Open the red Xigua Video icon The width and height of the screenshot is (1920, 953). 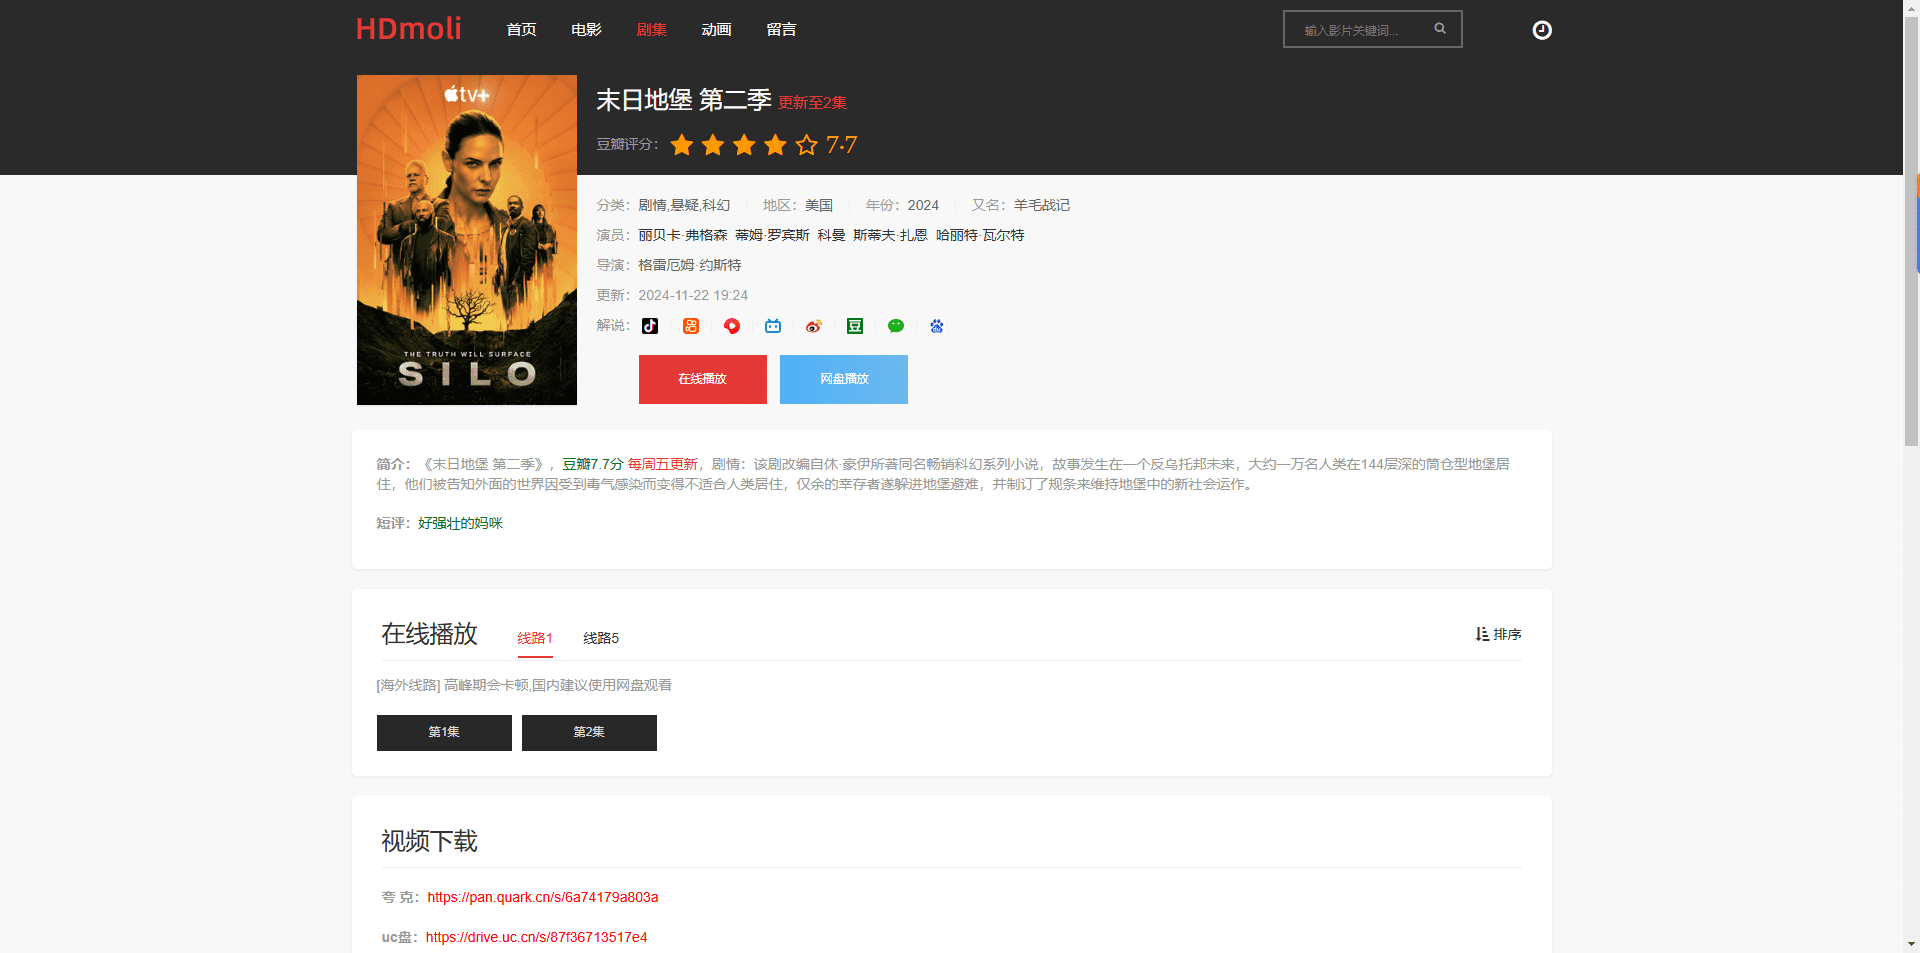[732, 326]
